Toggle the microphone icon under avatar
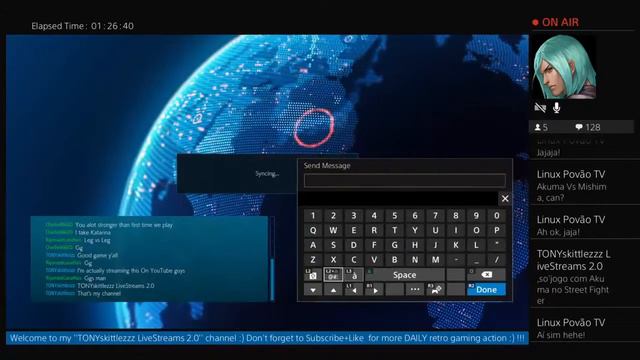 [x=556, y=108]
